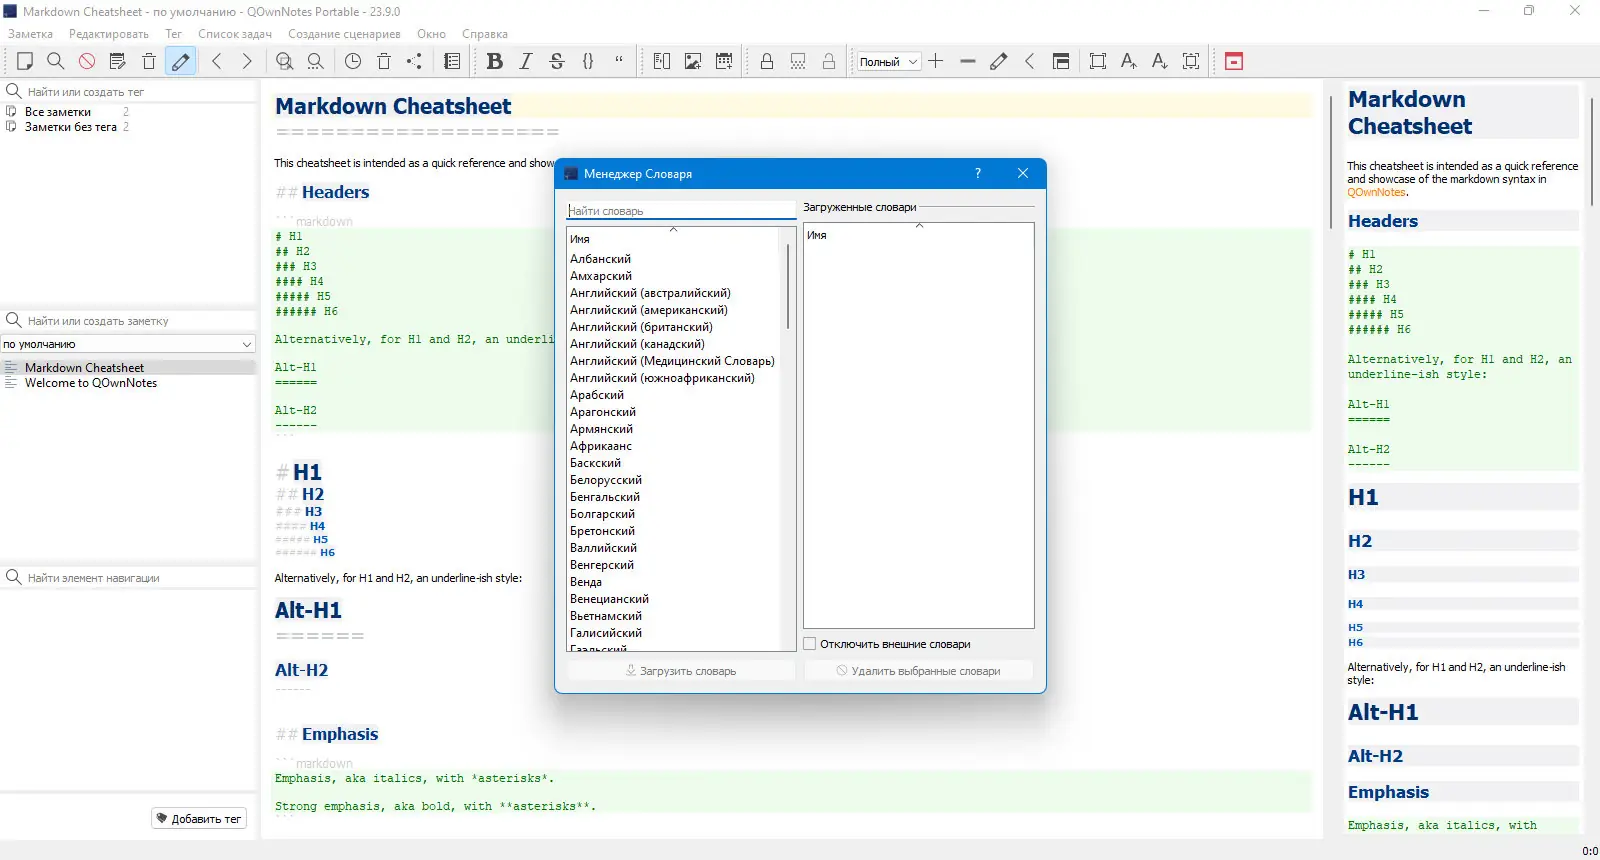Open the 'Полный' workspace dropdown
The width and height of the screenshot is (1600, 860).
pyautogui.click(x=888, y=61)
